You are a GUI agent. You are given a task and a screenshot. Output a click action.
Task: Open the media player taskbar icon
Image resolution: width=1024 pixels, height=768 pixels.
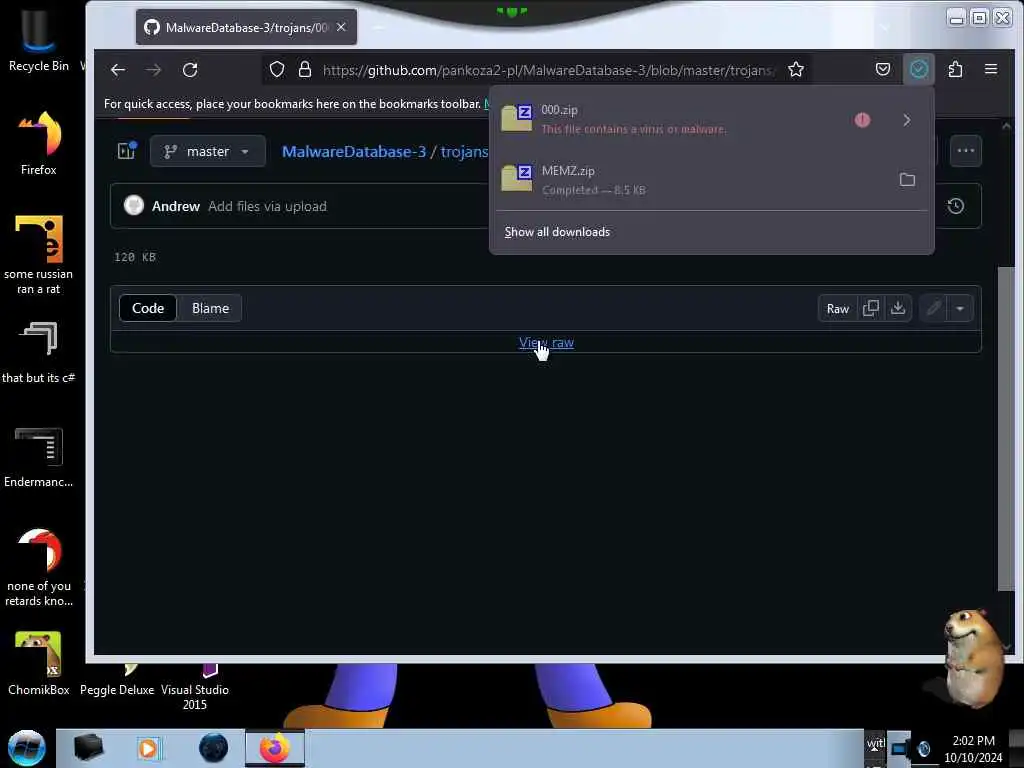[x=148, y=748]
